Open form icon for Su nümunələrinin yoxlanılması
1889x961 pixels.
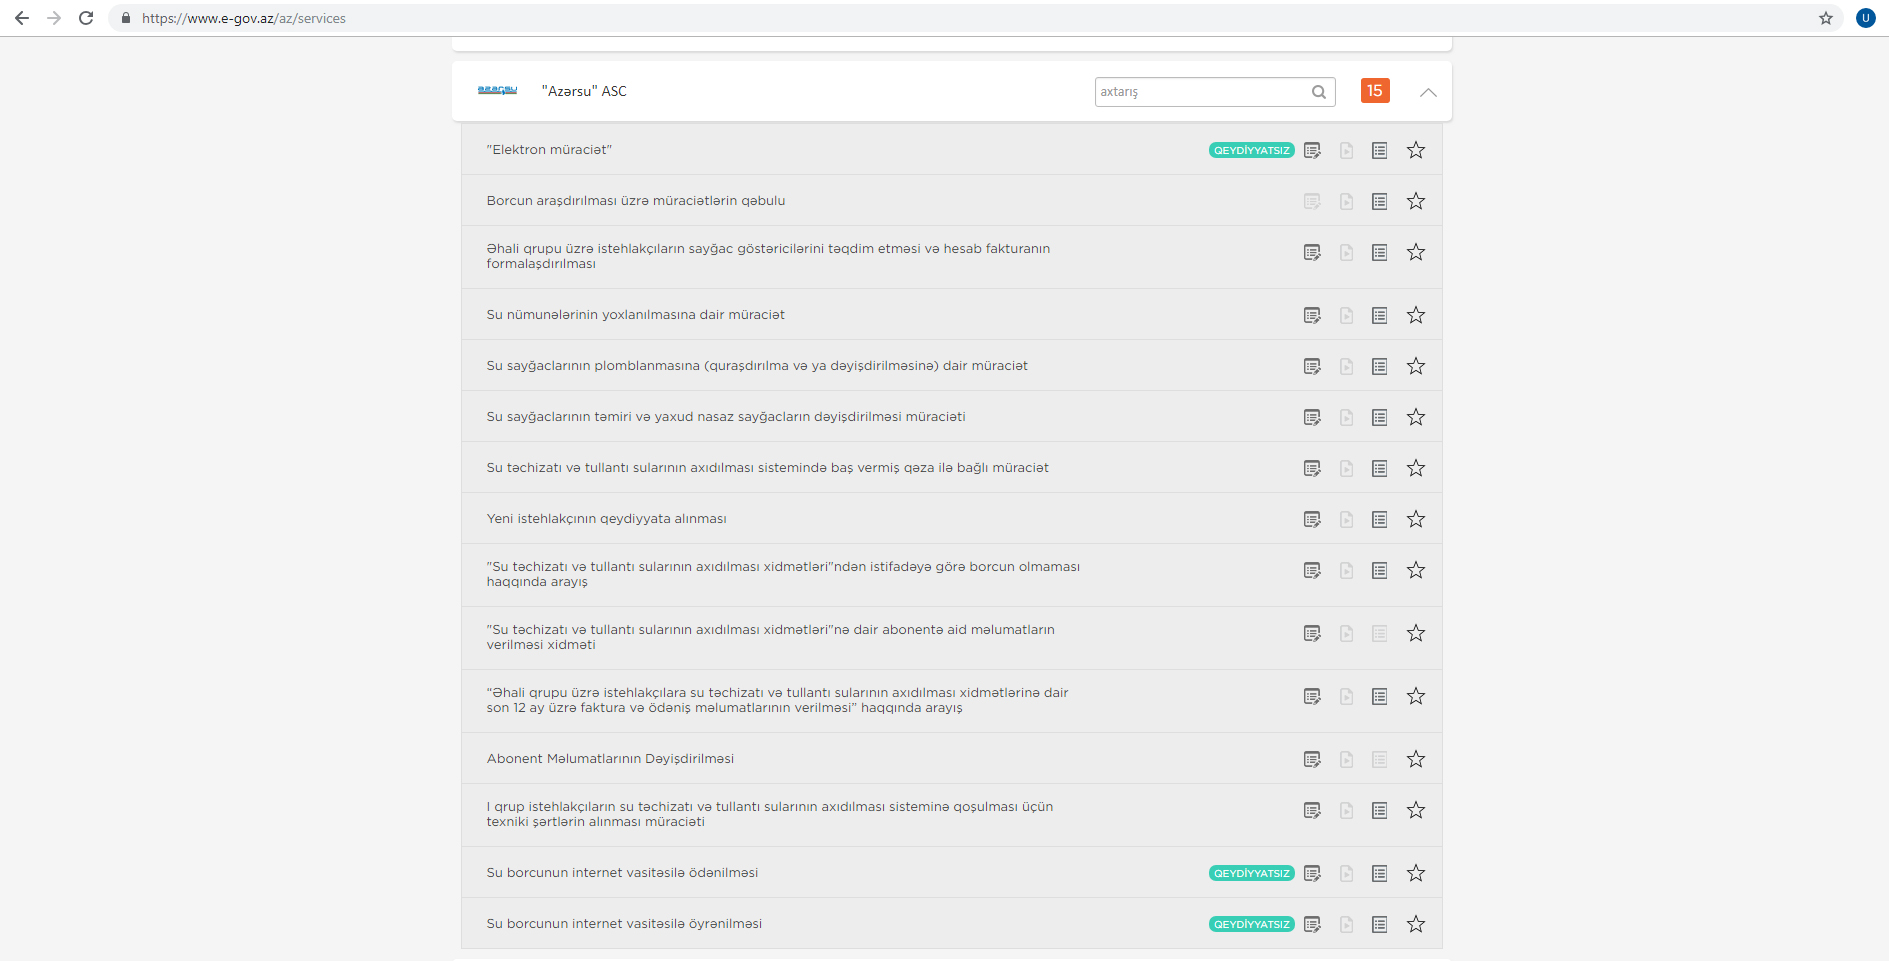pyautogui.click(x=1312, y=315)
